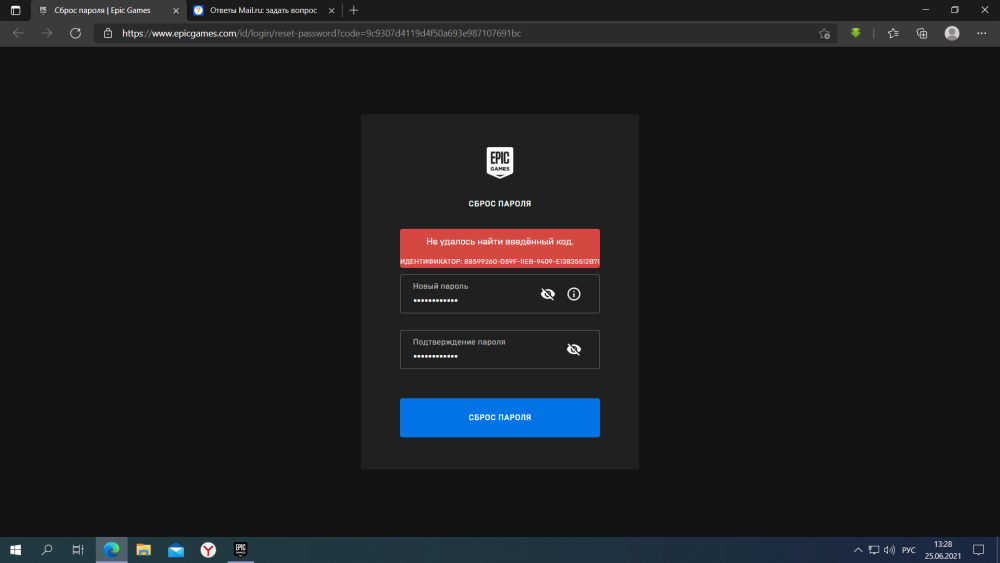
Task: Open Edge settings and more menu
Action: click(982, 33)
